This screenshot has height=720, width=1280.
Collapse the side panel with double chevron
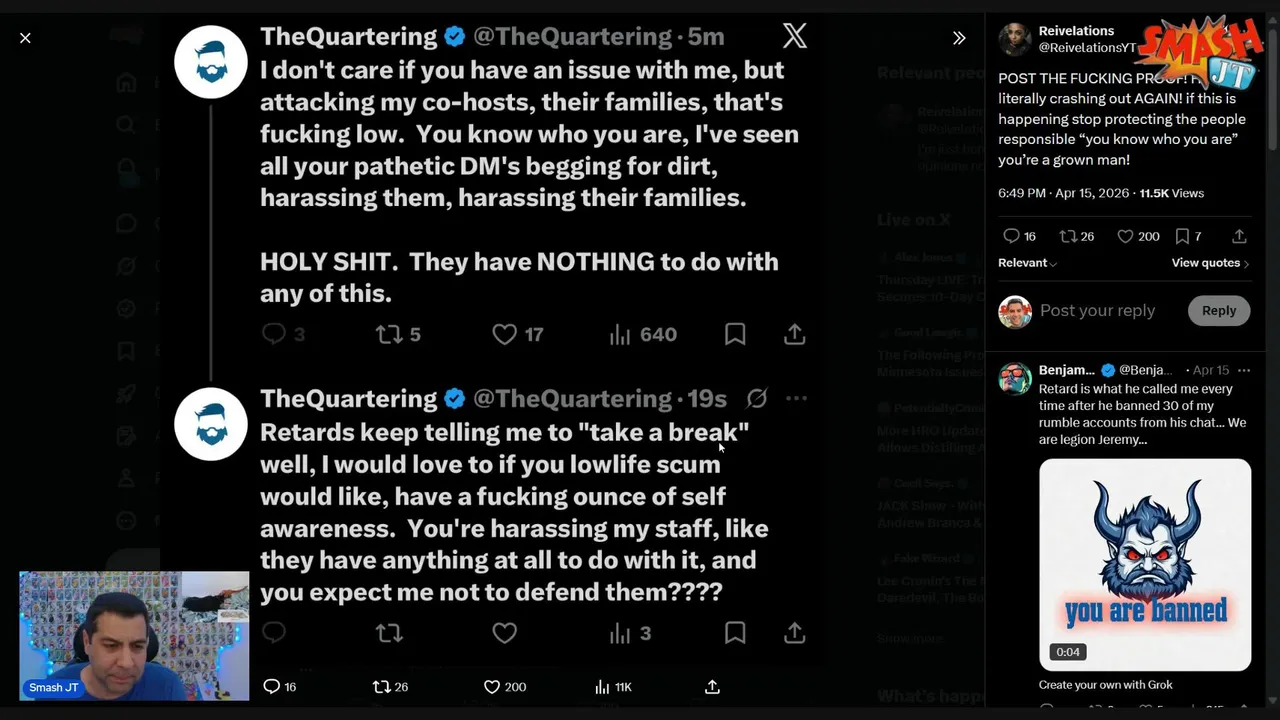click(x=958, y=38)
